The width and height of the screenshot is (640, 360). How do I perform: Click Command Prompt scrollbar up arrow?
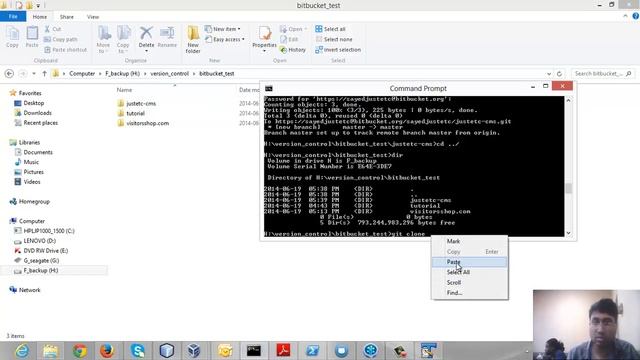[x=569, y=100]
